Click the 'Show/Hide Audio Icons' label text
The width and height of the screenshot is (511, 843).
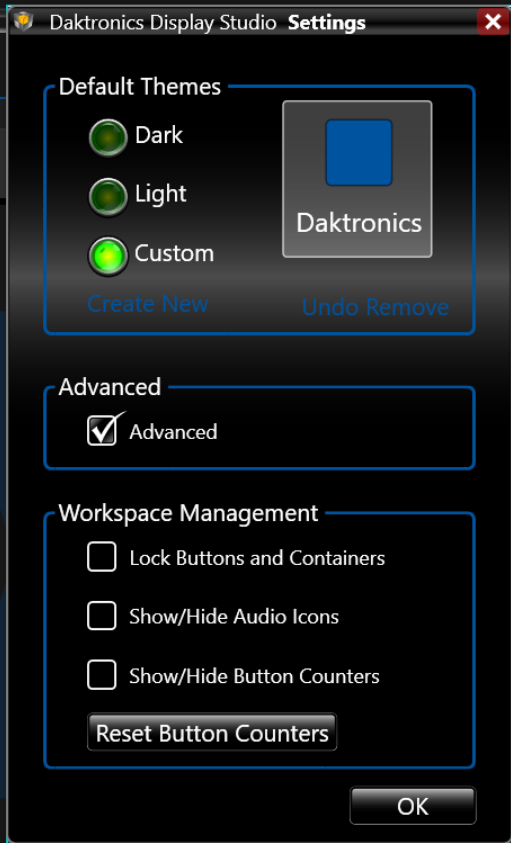[234, 616]
